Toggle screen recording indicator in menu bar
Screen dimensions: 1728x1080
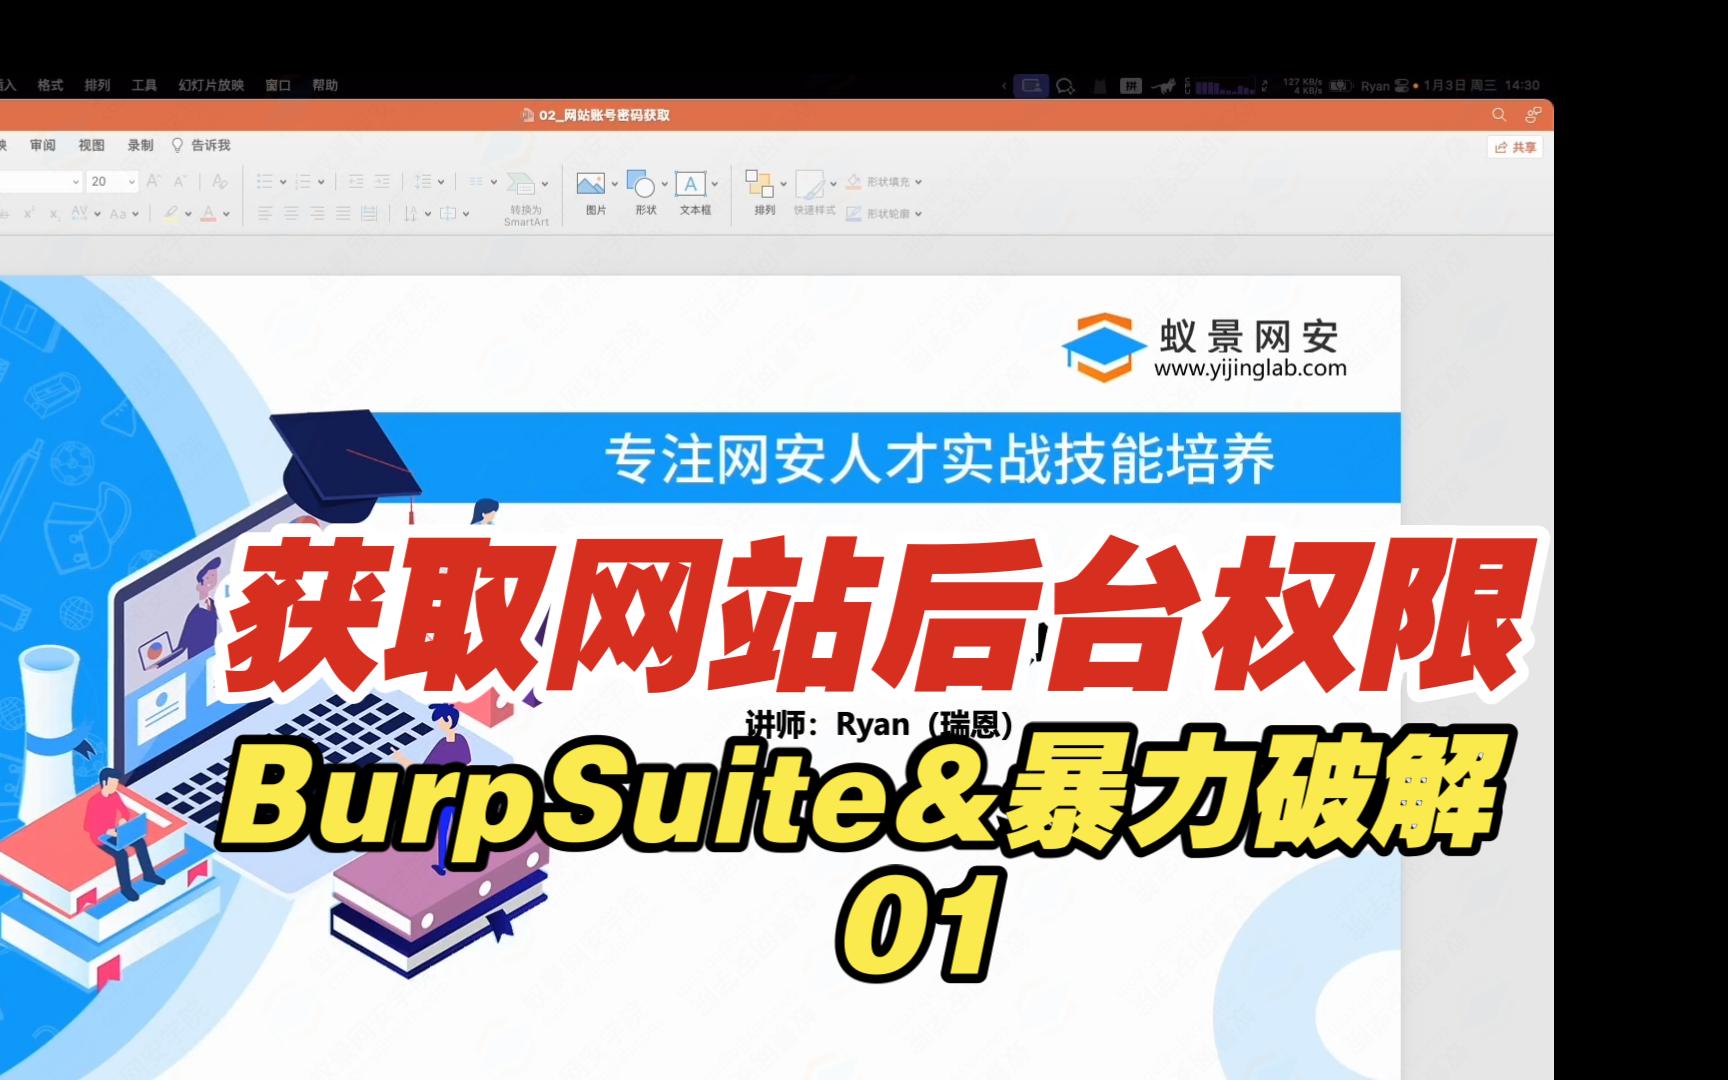(1031, 86)
